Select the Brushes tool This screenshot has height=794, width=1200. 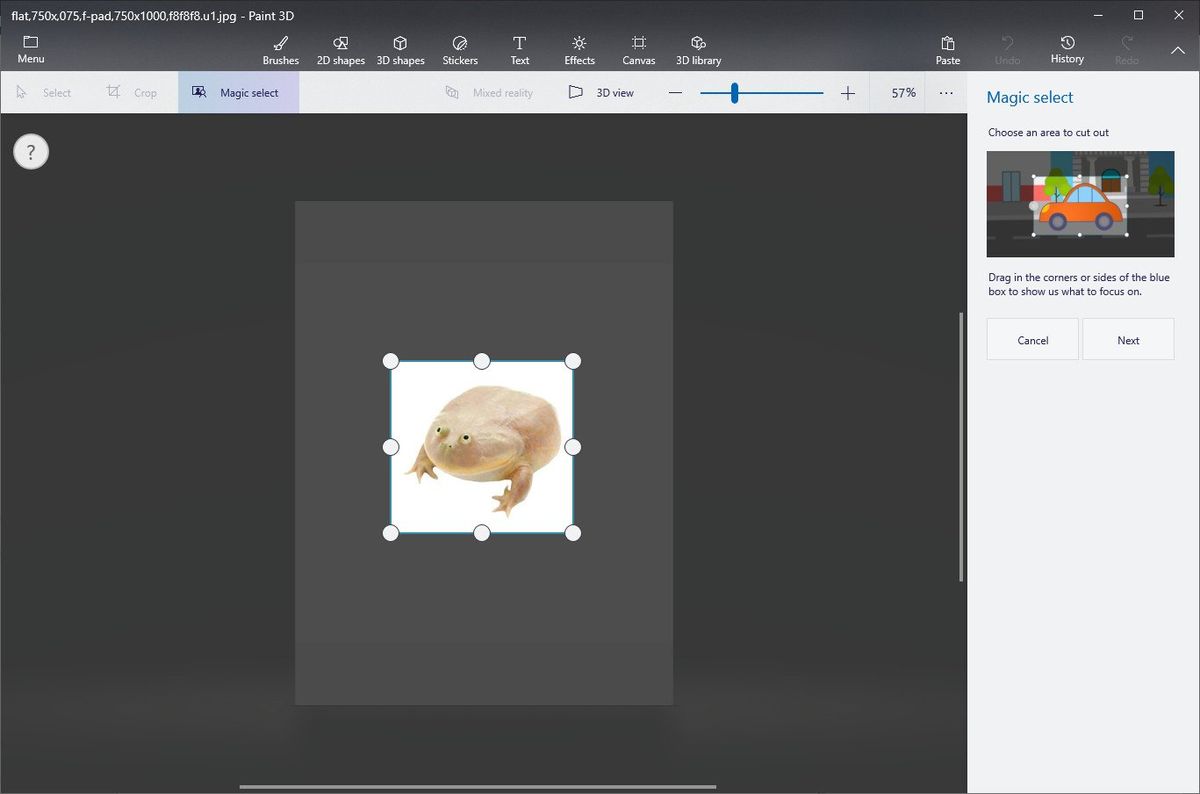coord(280,48)
